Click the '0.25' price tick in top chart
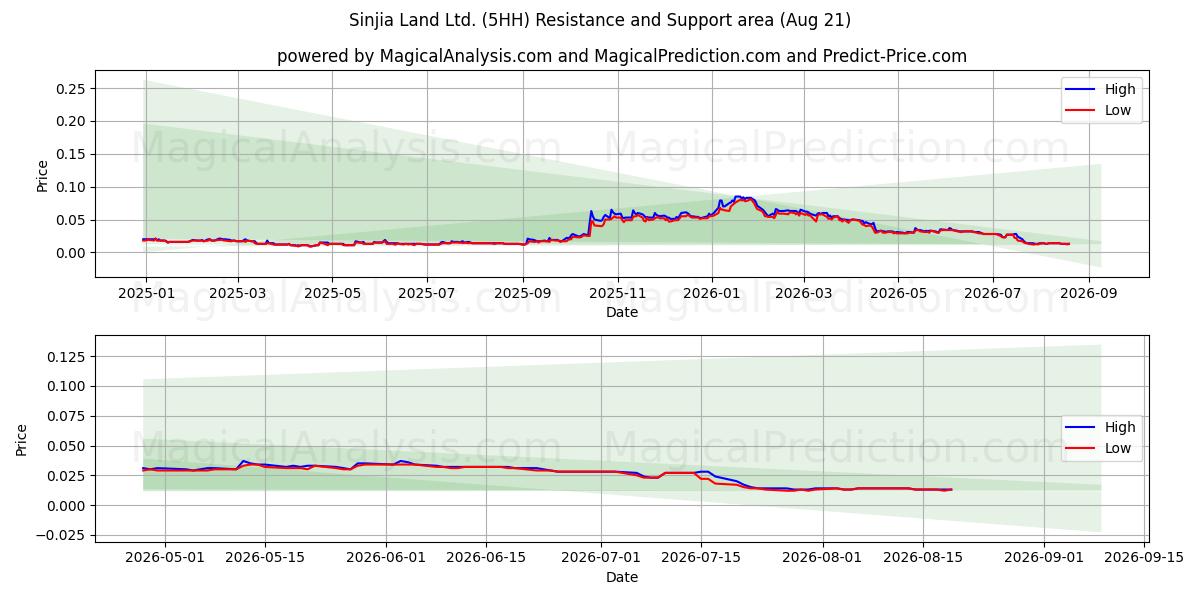Viewport: 1200px width, 600px height. (73, 89)
